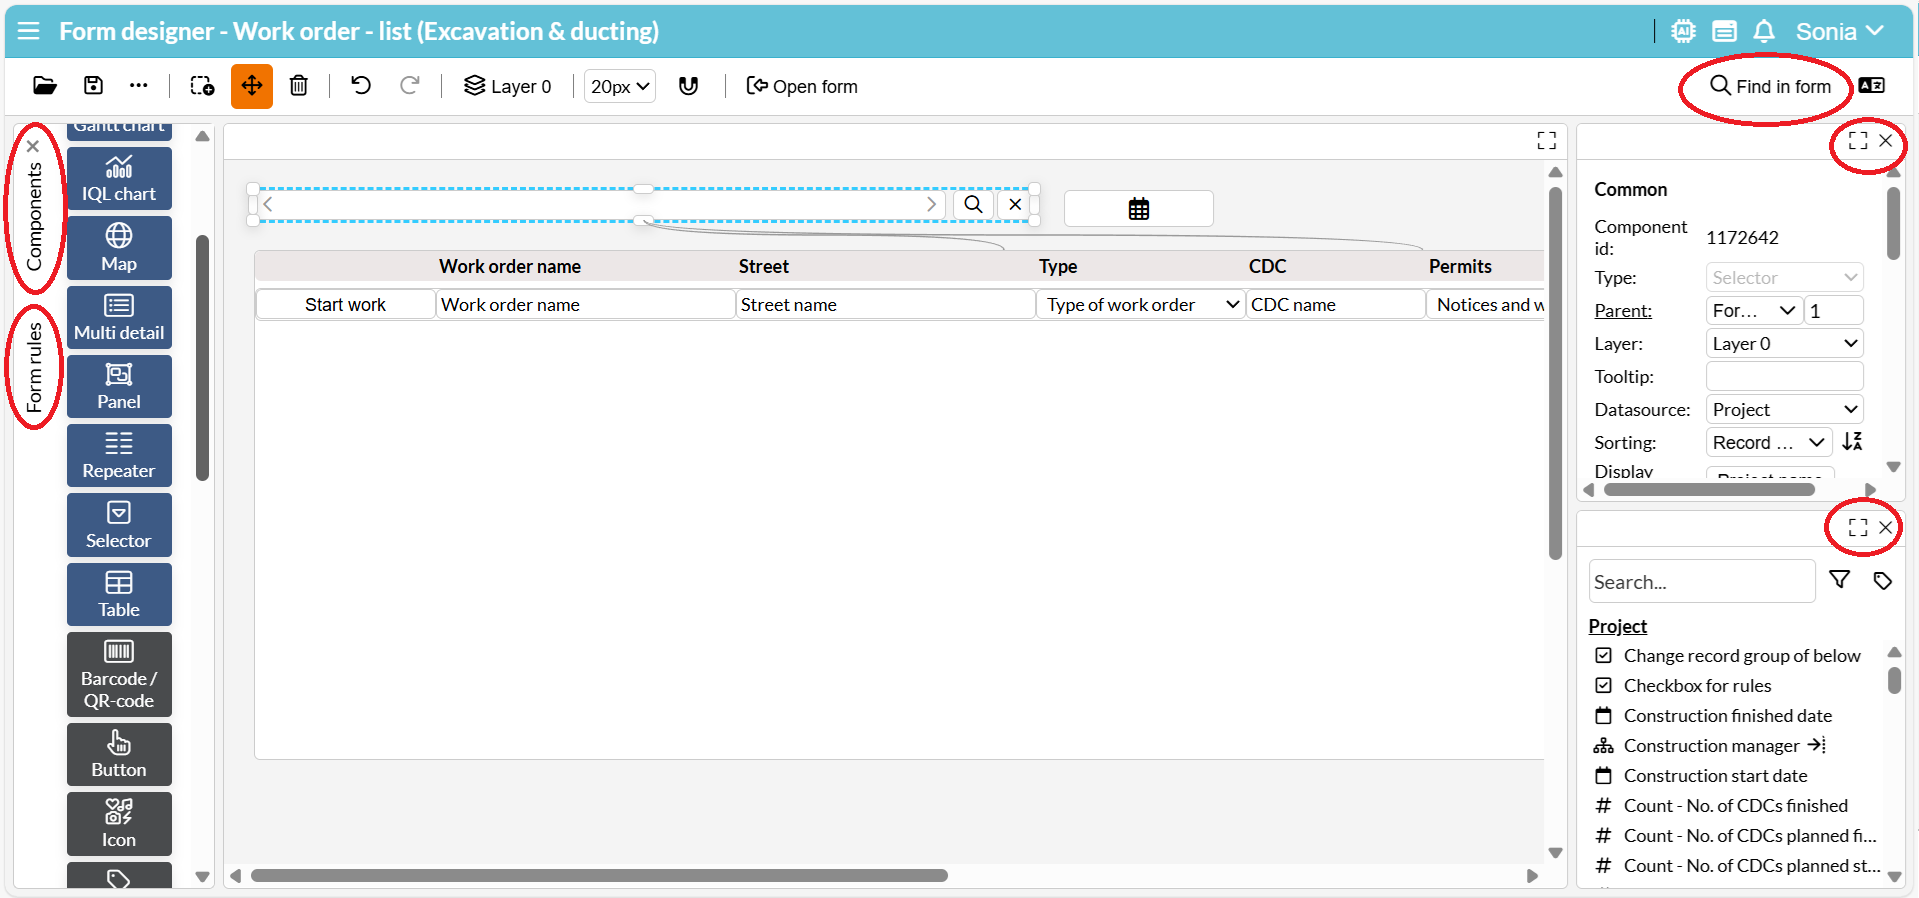Open the Datasource Project dropdown
This screenshot has height=898, width=1919.
(x=1784, y=409)
